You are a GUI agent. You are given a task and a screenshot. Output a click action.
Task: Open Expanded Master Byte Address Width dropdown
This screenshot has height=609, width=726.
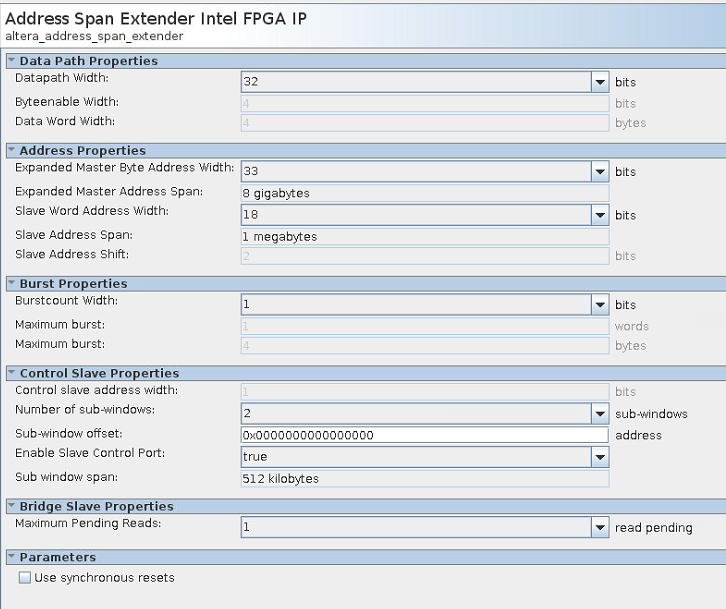[600, 172]
